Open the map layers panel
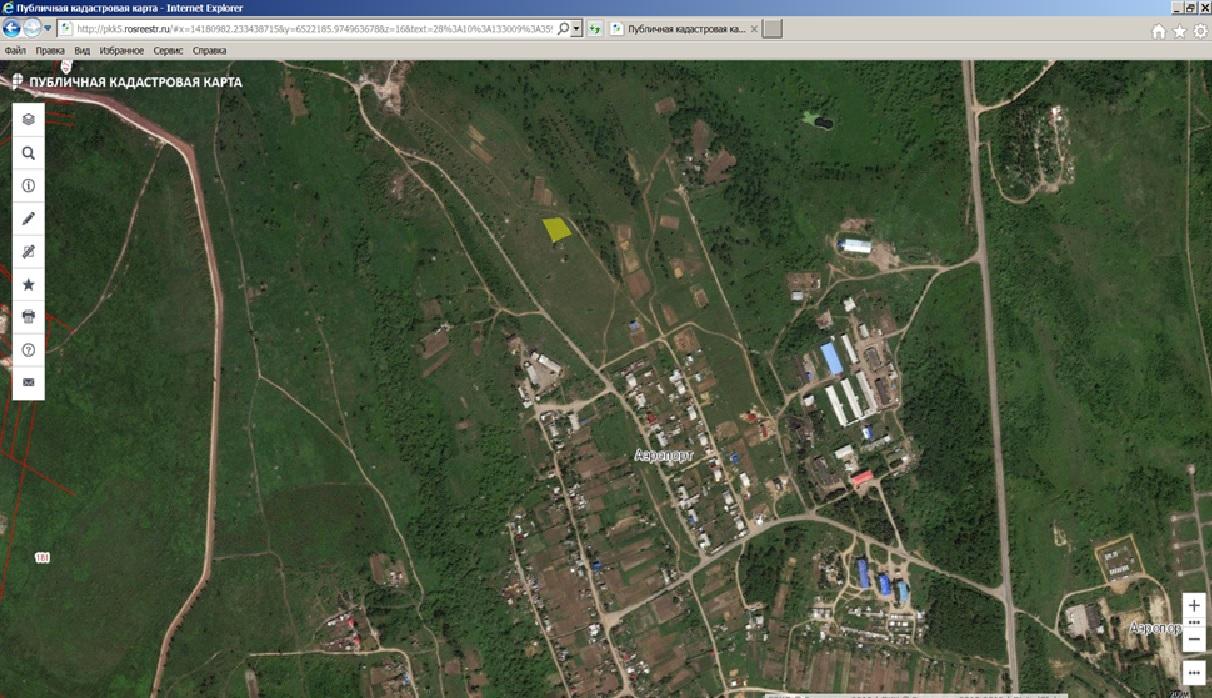 click(x=28, y=118)
